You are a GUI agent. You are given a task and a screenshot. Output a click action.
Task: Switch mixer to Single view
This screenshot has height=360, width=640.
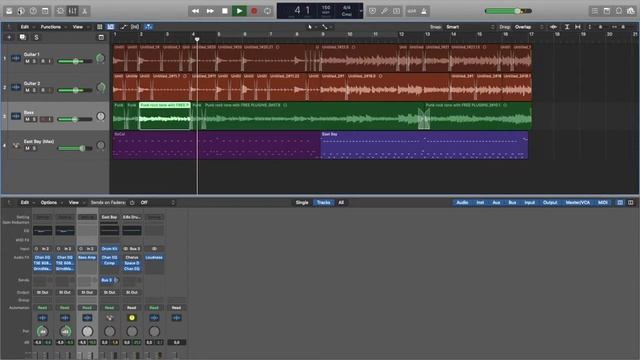coord(302,202)
